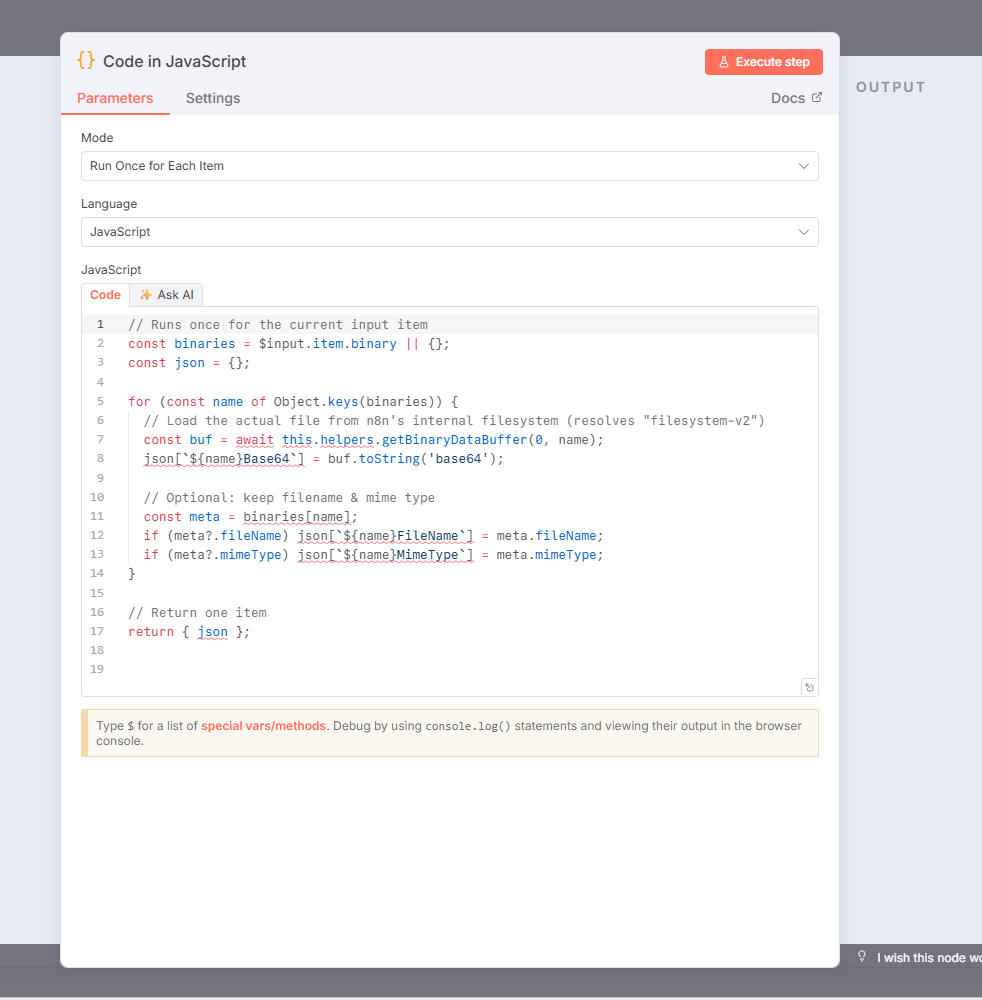The width and height of the screenshot is (982, 1000).
Task: Click the sparkle icon on Ask AI
Action: pos(146,295)
